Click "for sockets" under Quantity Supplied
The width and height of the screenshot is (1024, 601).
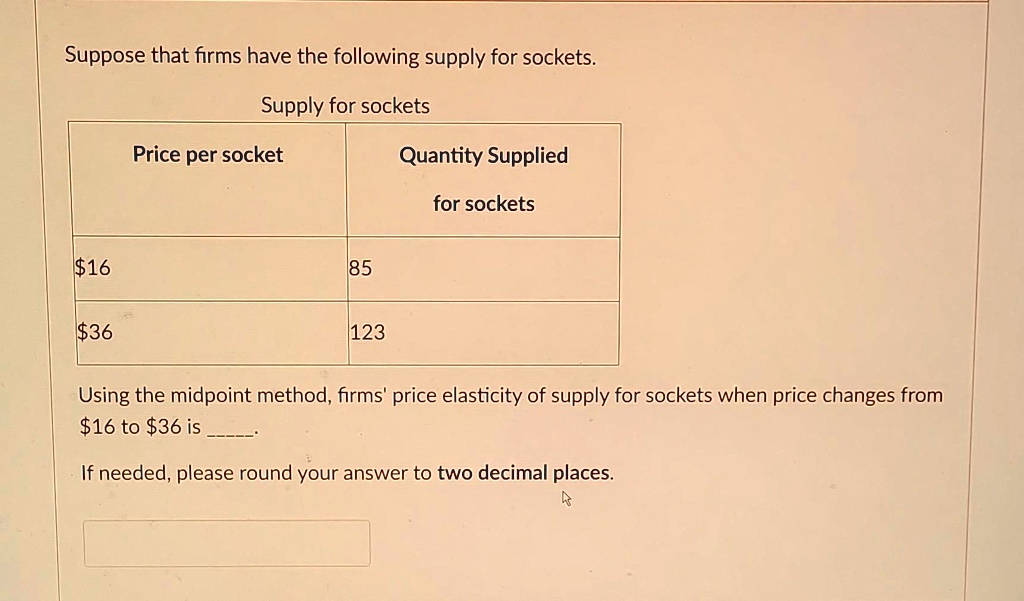[x=483, y=204]
